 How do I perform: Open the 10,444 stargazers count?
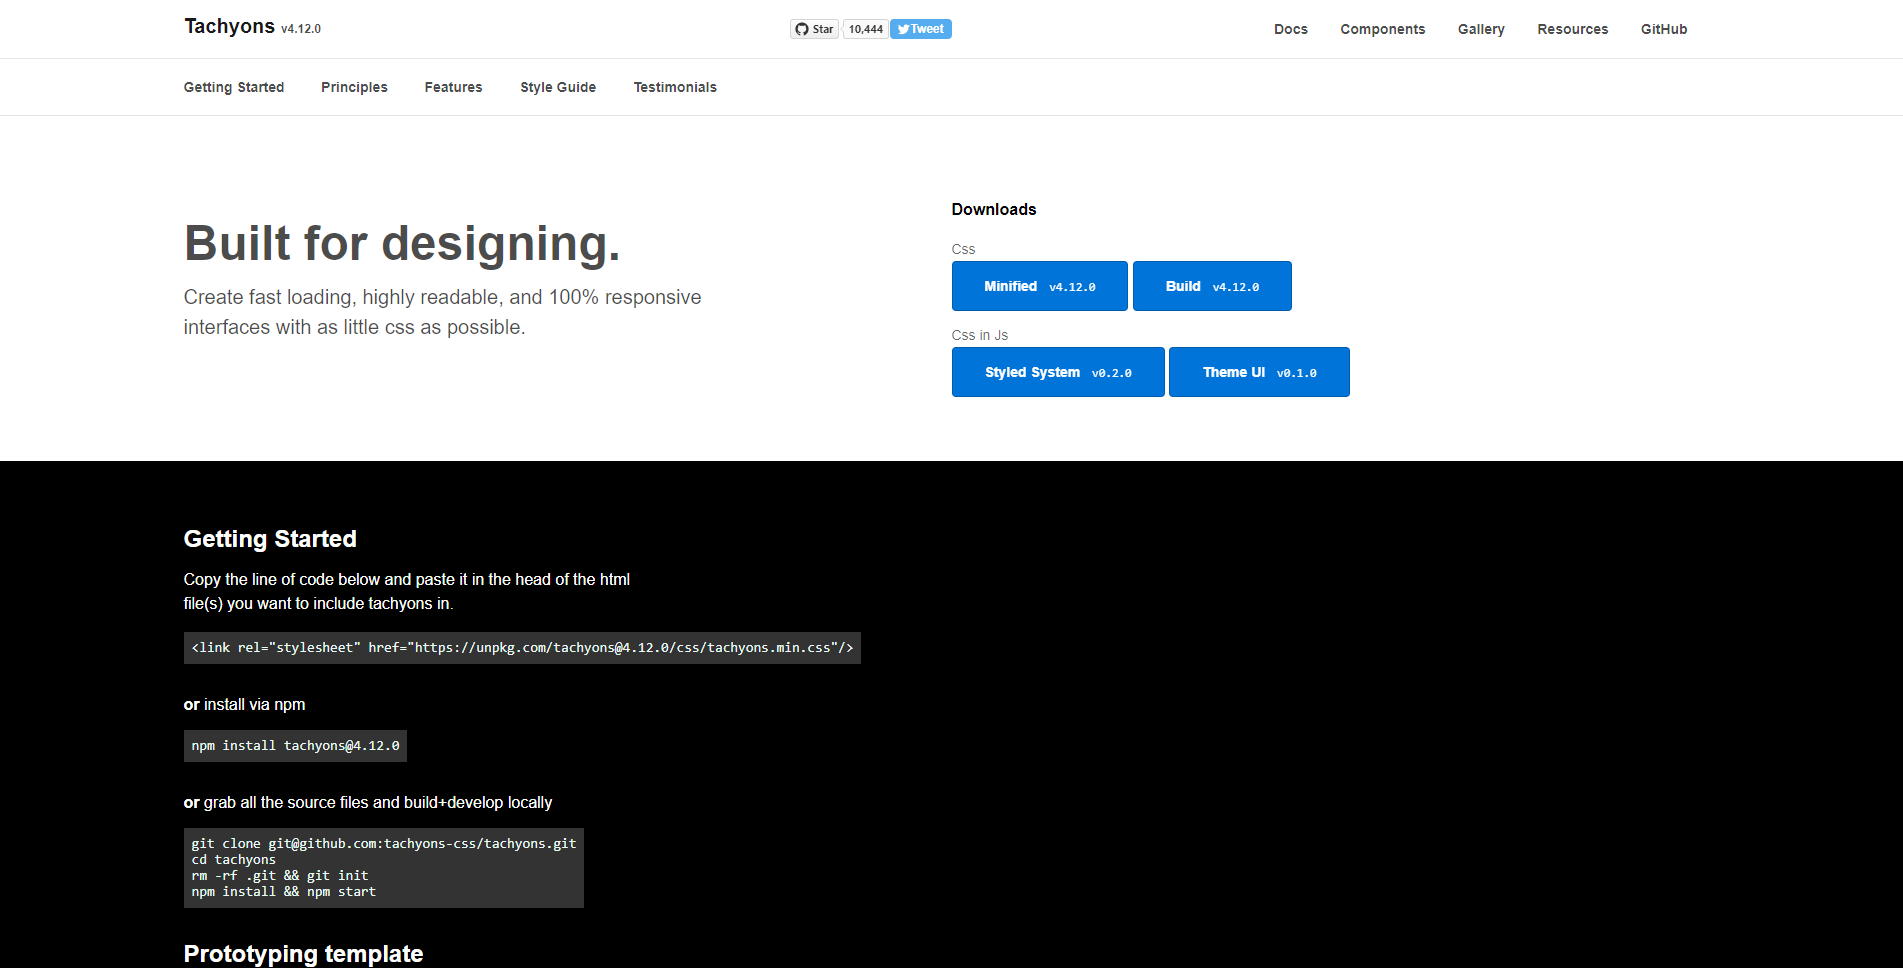[865, 29]
